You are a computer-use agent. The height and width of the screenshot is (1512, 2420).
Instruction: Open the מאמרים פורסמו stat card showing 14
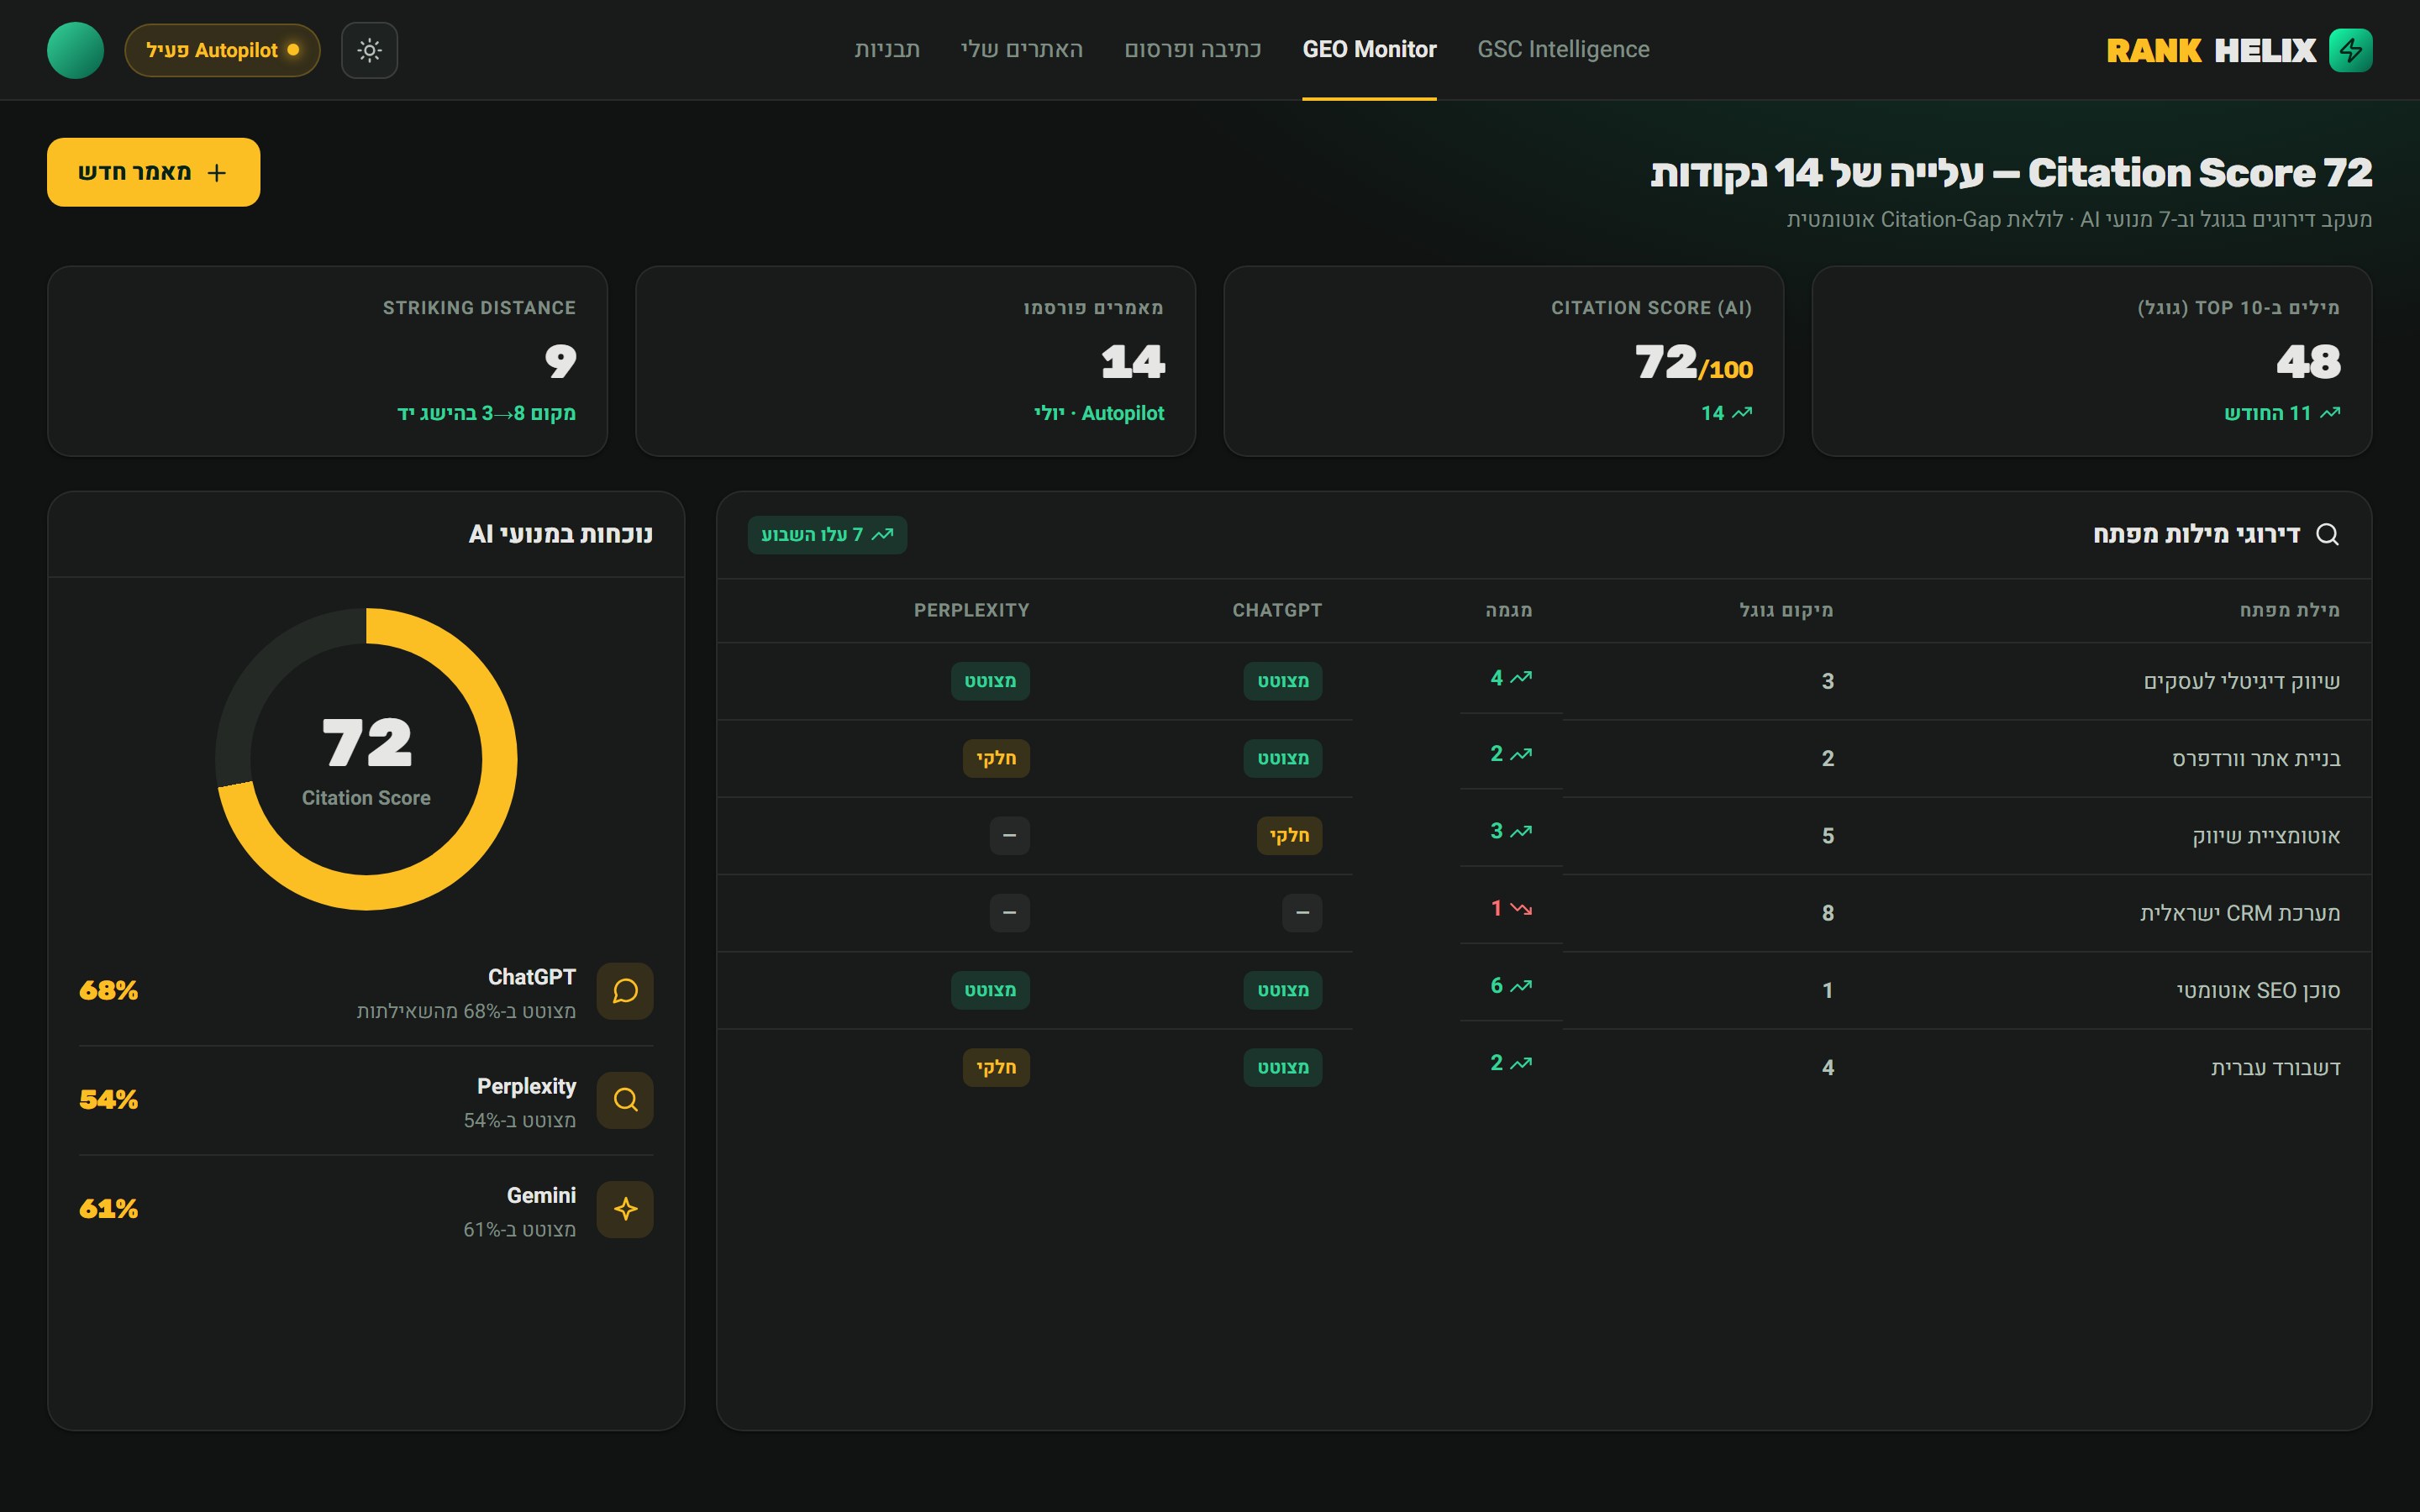click(x=915, y=361)
